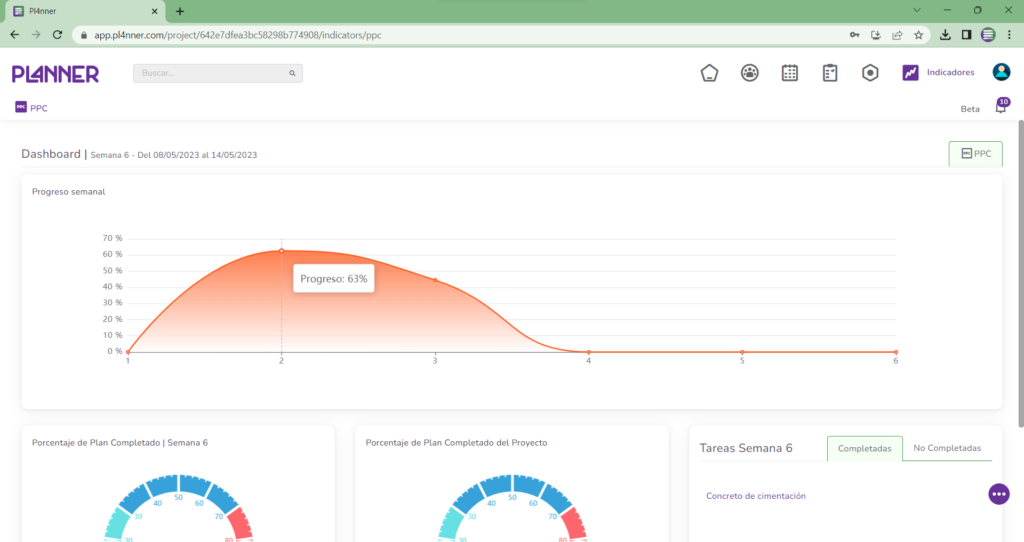Open the Concreto de cimentación task
The image size is (1024, 542).
[x=755, y=496]
